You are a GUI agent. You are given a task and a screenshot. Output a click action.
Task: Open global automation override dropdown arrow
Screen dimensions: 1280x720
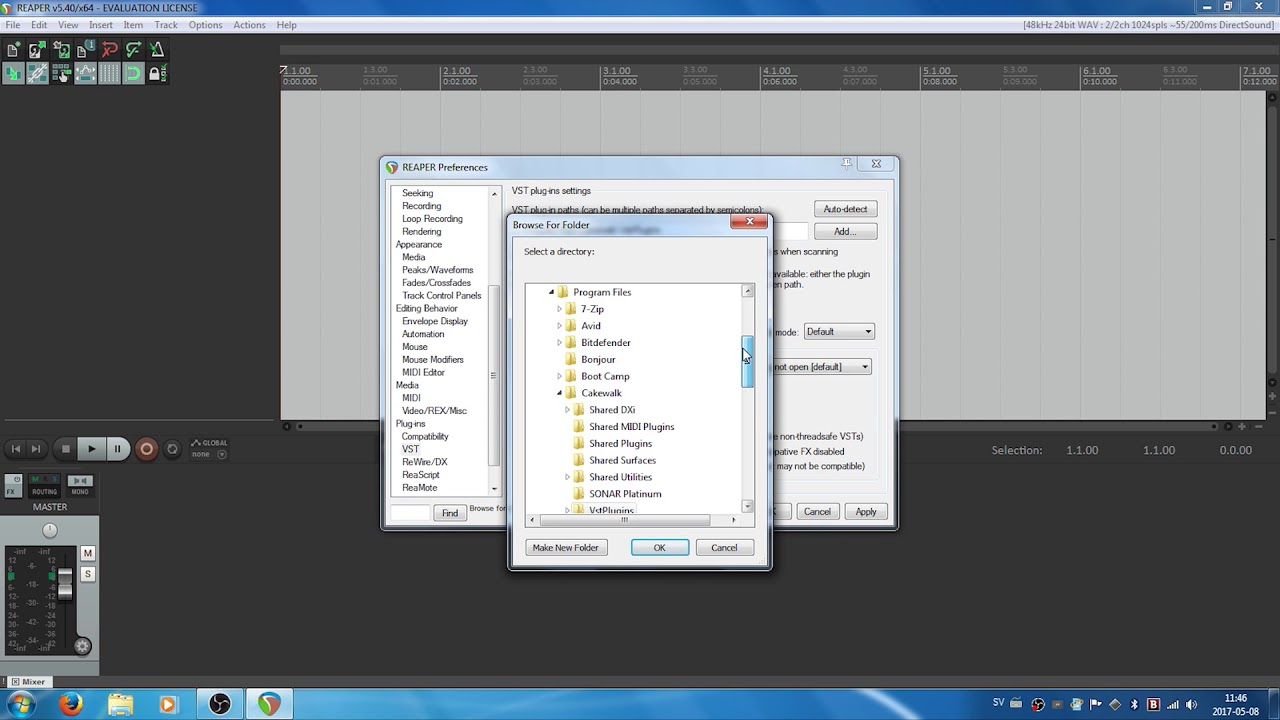pos(222,454)
